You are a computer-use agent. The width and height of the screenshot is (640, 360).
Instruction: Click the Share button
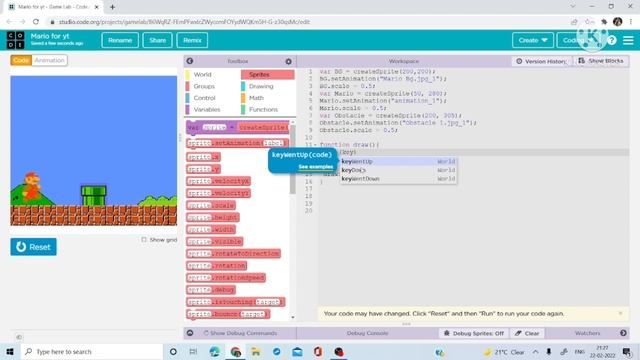point(158,40)
